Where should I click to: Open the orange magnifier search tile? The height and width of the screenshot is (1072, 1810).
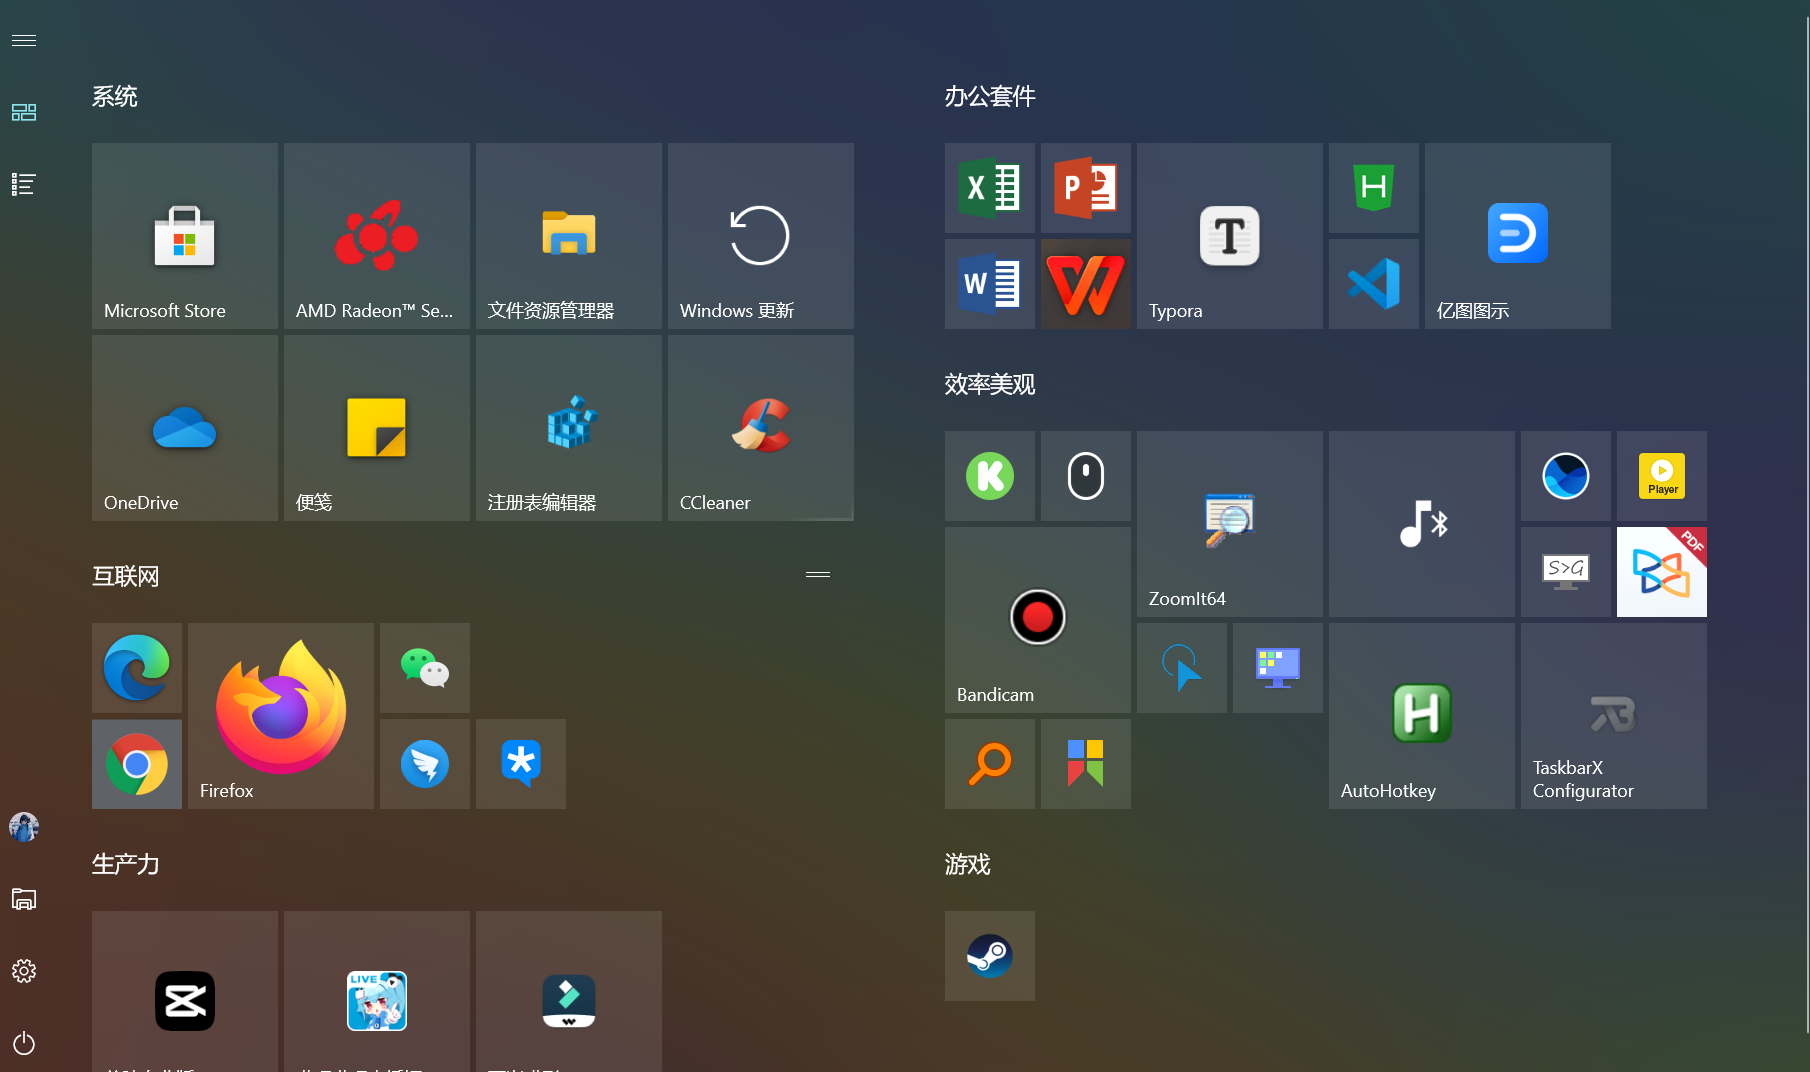pos(990,764)
